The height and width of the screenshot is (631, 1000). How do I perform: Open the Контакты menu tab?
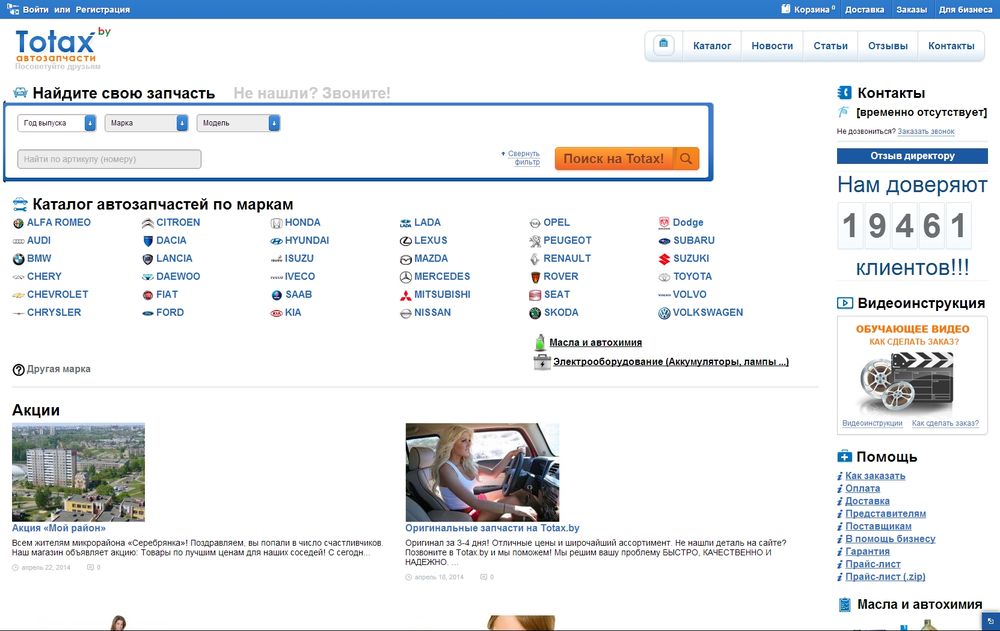click(x=951, y=46)
